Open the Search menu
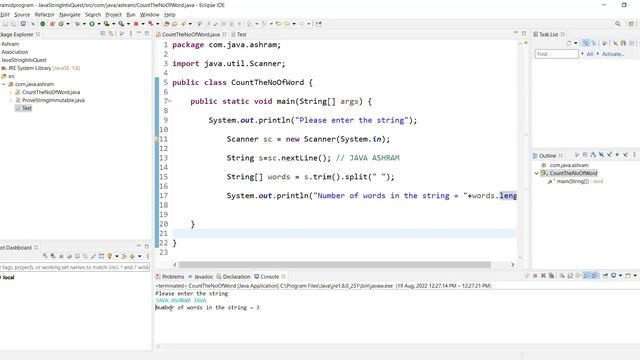The height and width of the screenshot is (360, 640). coord(93,14)
